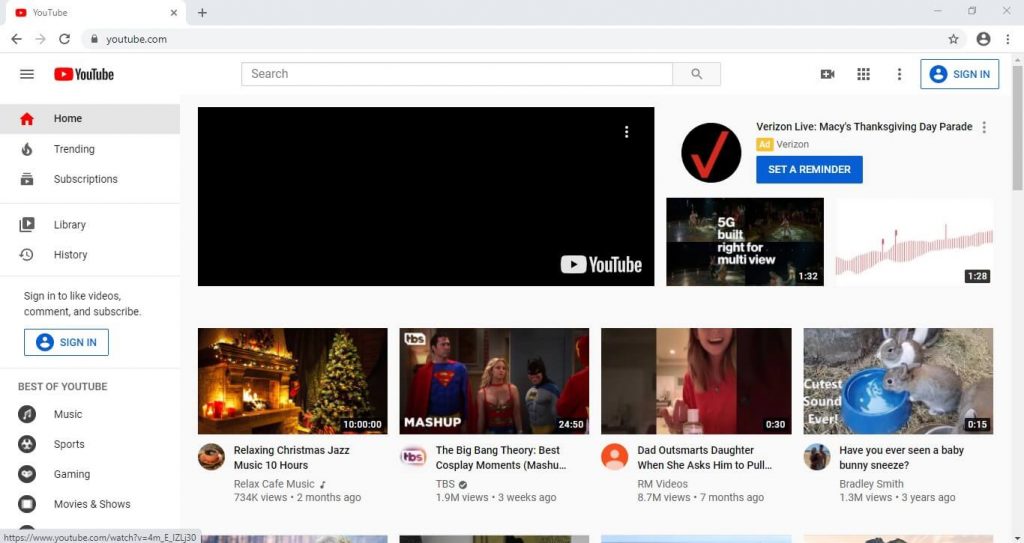Open Sports under Best of YouTube
The width and height of the screenshot is (1024, 543).
point(90,444)
